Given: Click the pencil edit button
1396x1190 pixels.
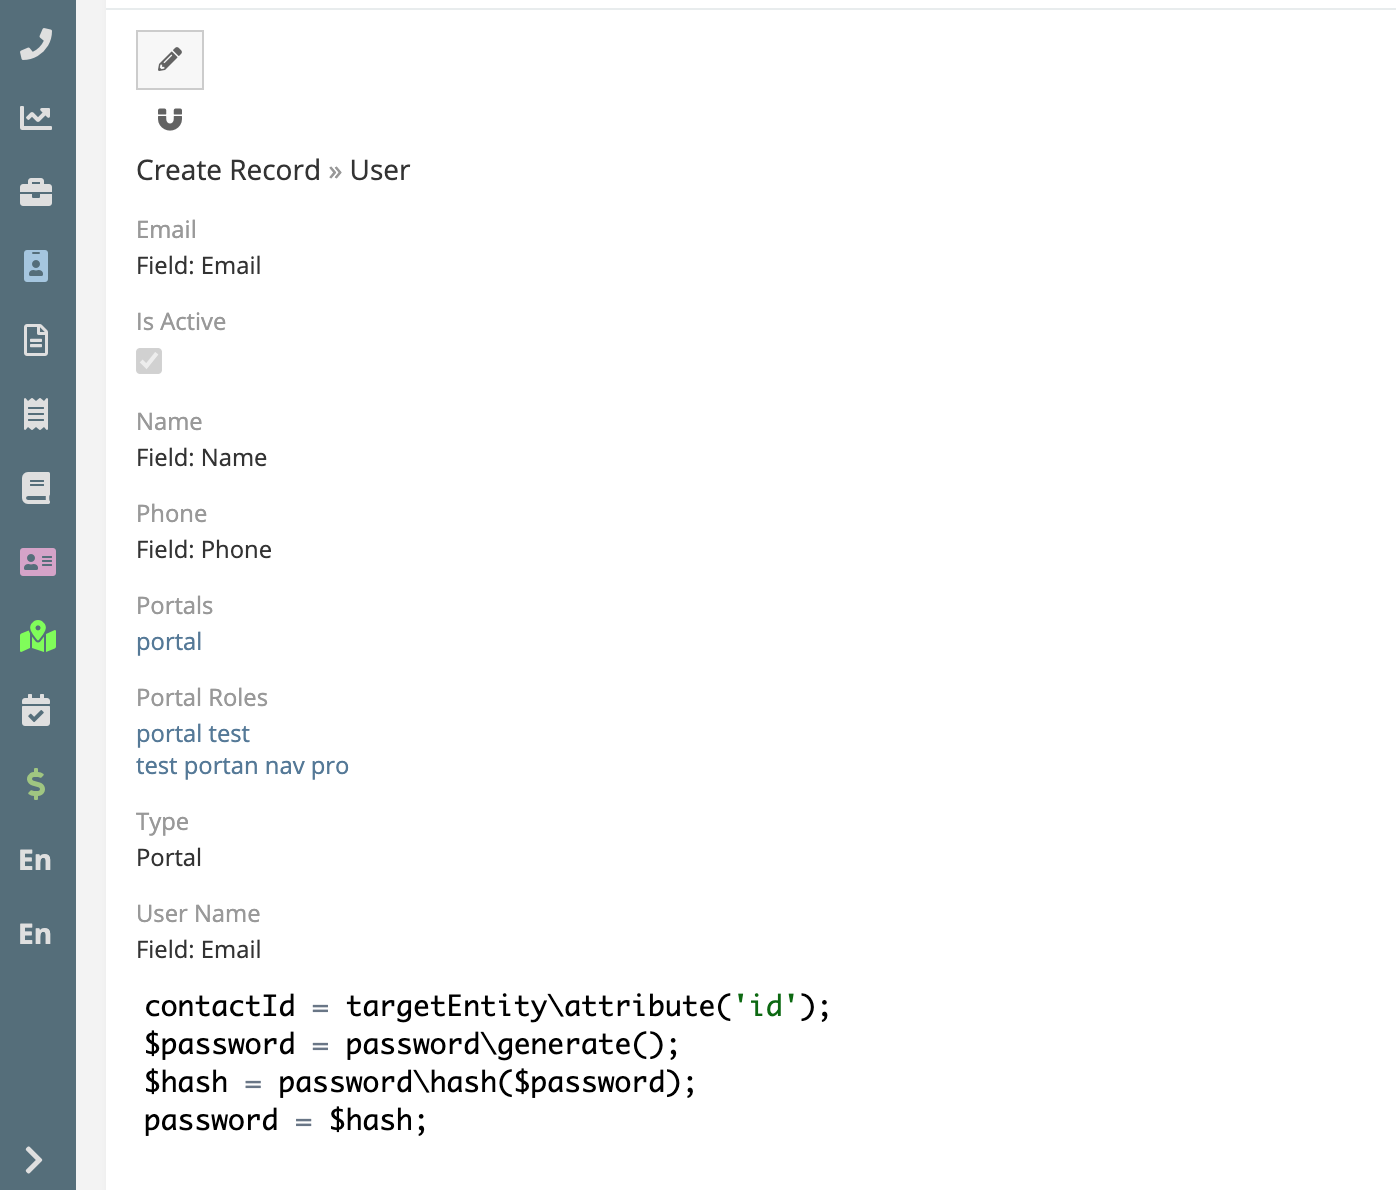Looking at the screenshot, I should 170,60.
